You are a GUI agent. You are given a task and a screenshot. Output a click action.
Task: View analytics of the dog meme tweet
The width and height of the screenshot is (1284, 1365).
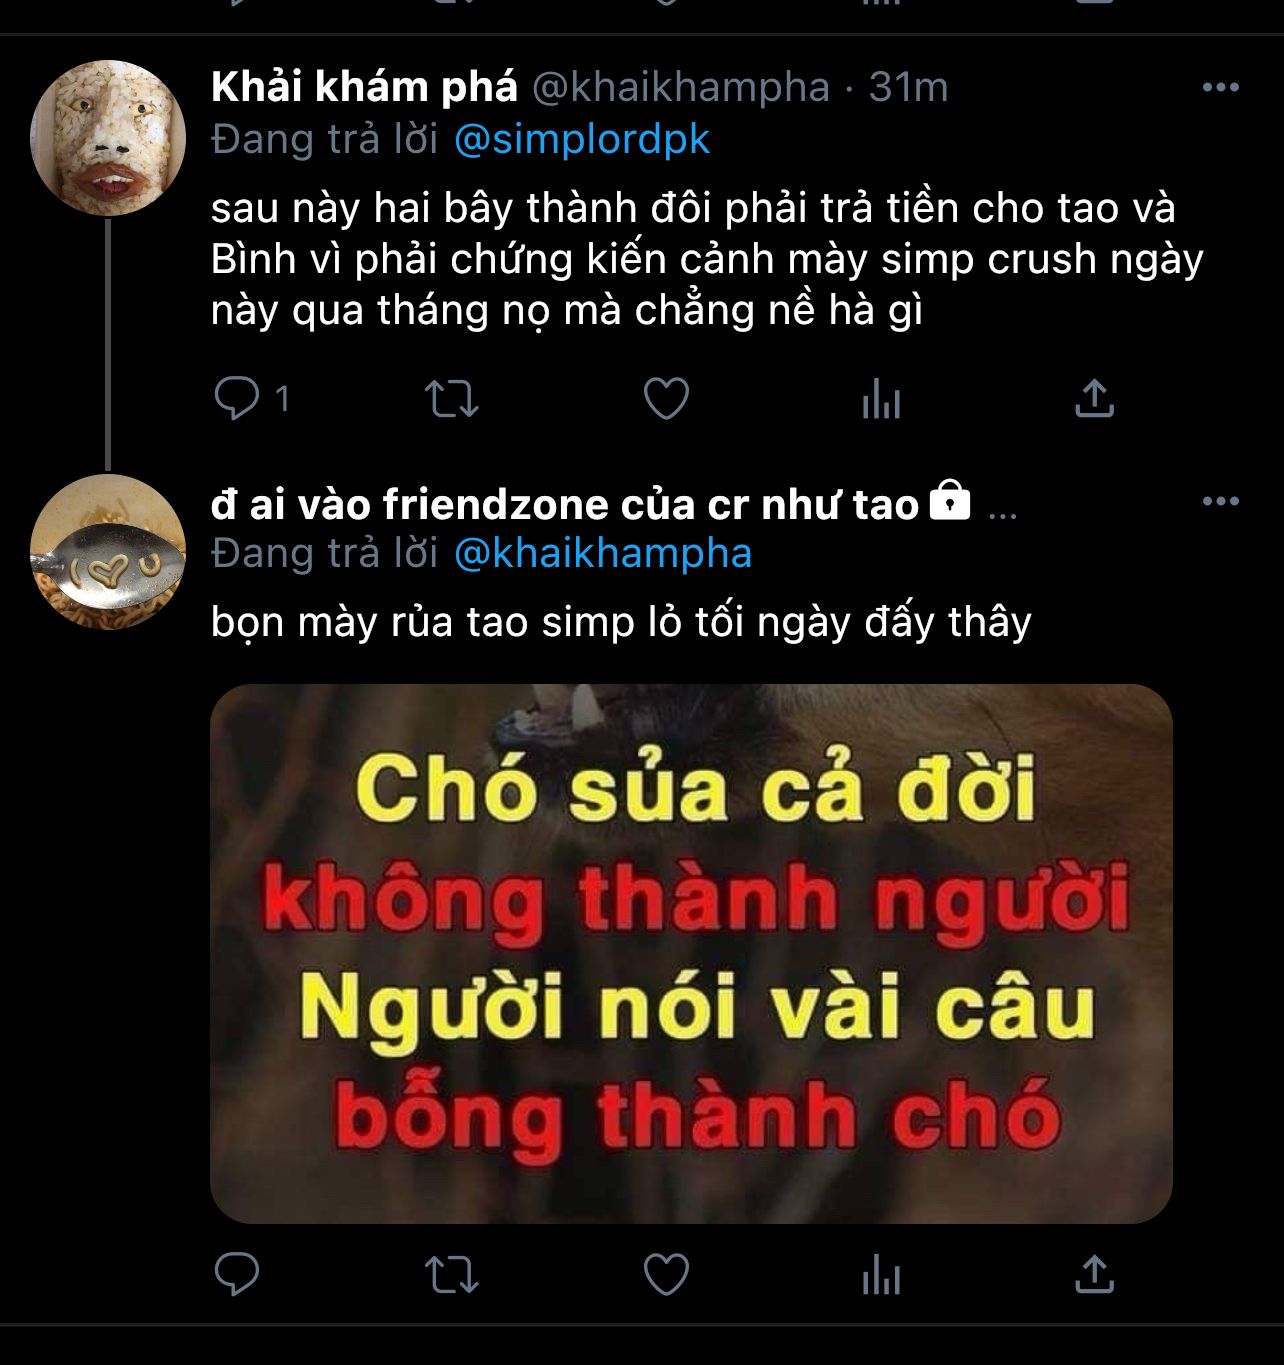(881, 1276)
